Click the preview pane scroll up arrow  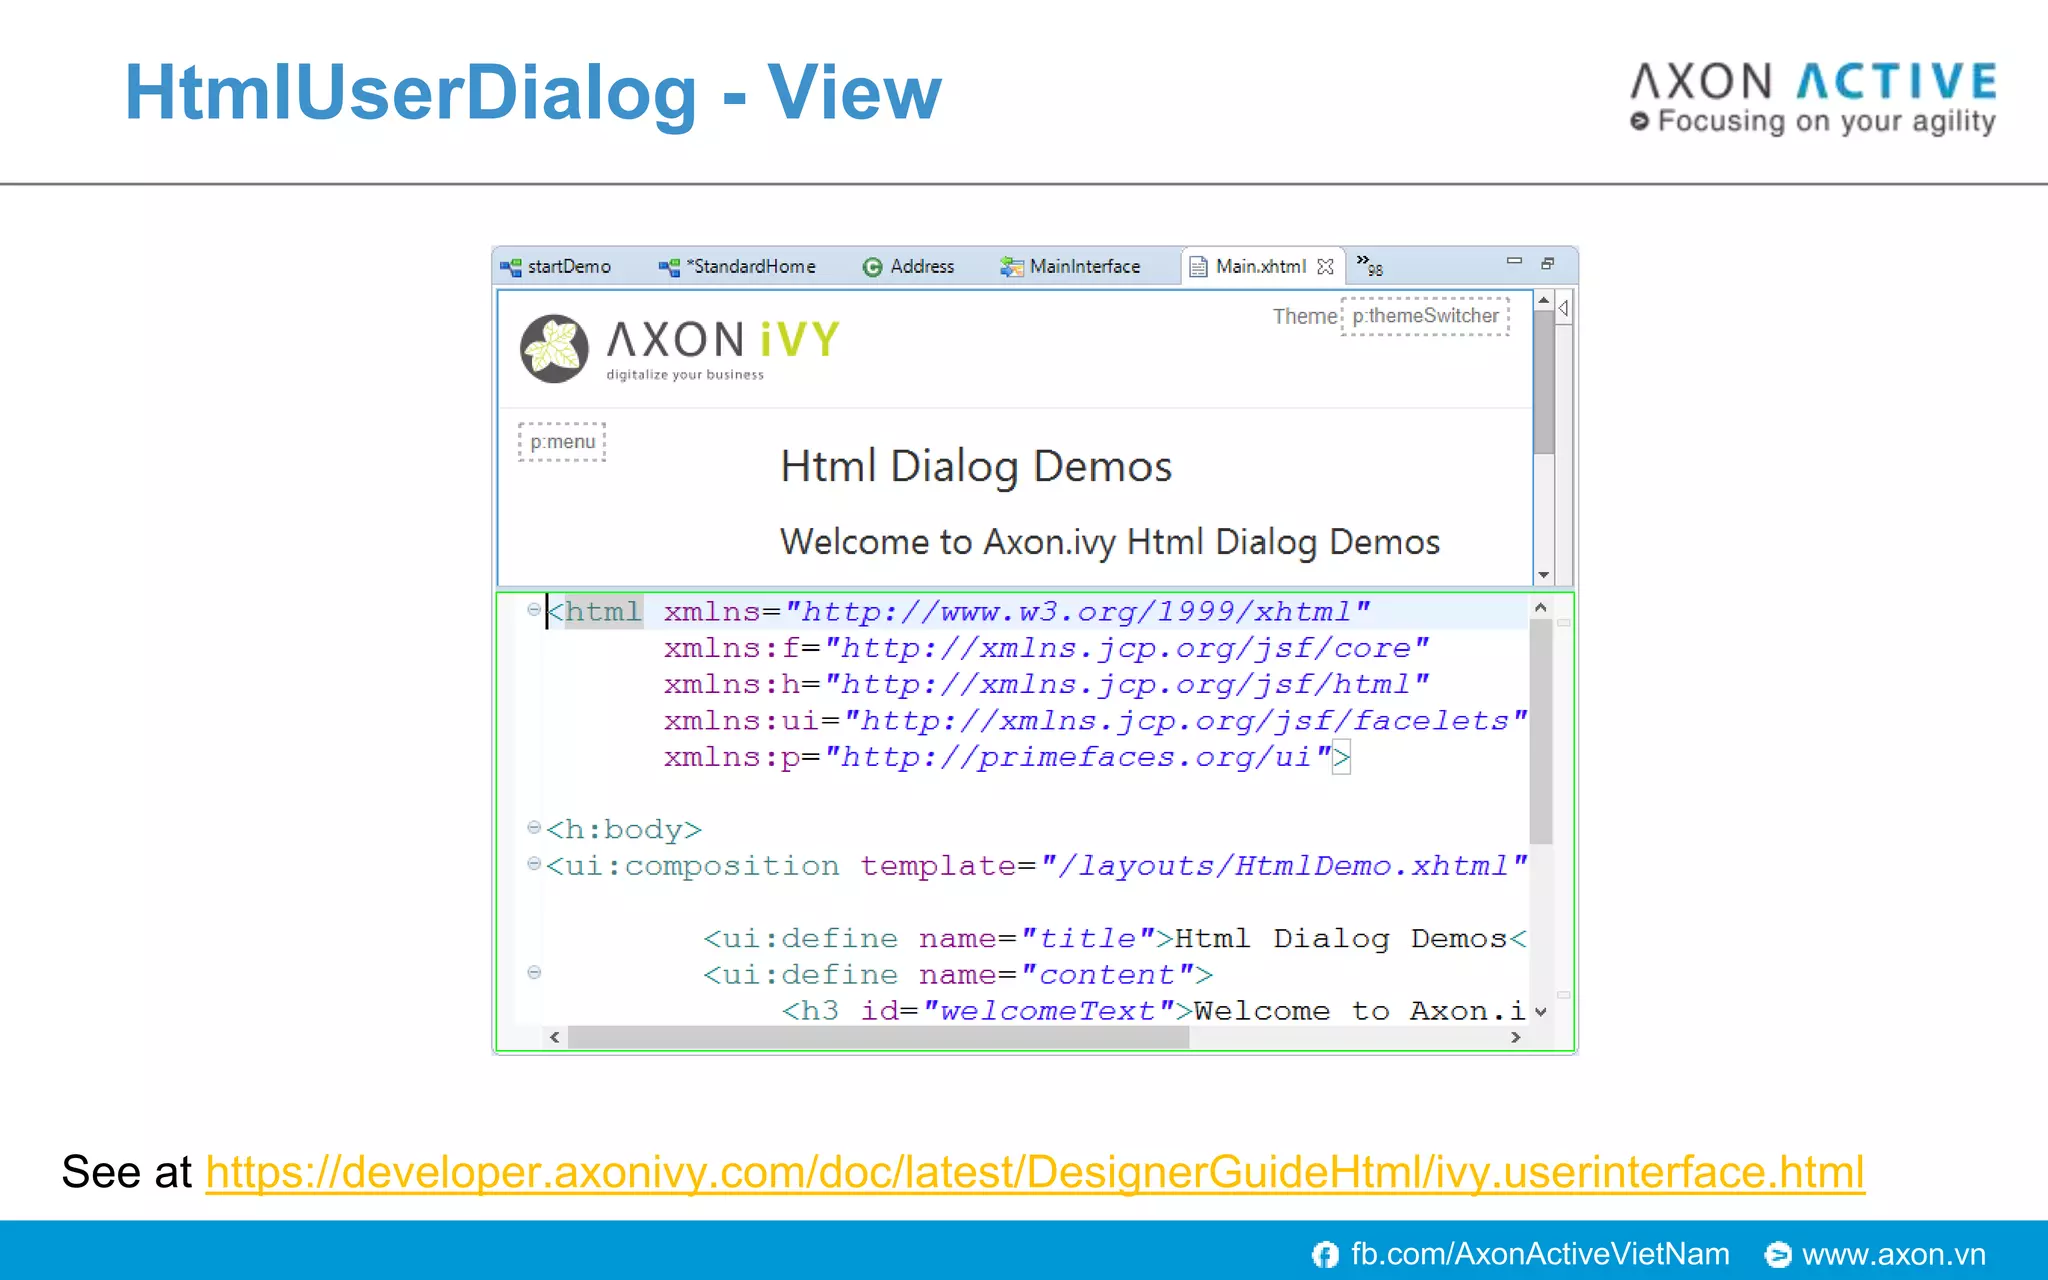pos(1544,300)
